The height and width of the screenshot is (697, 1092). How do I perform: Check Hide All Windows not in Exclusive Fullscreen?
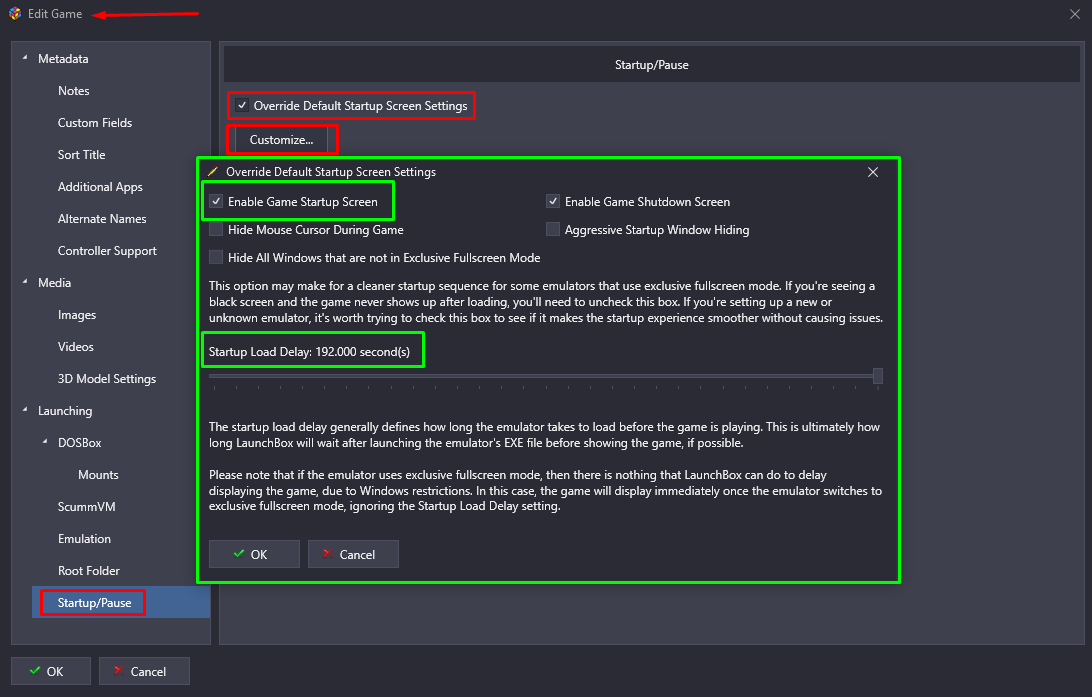click(216, 258)
